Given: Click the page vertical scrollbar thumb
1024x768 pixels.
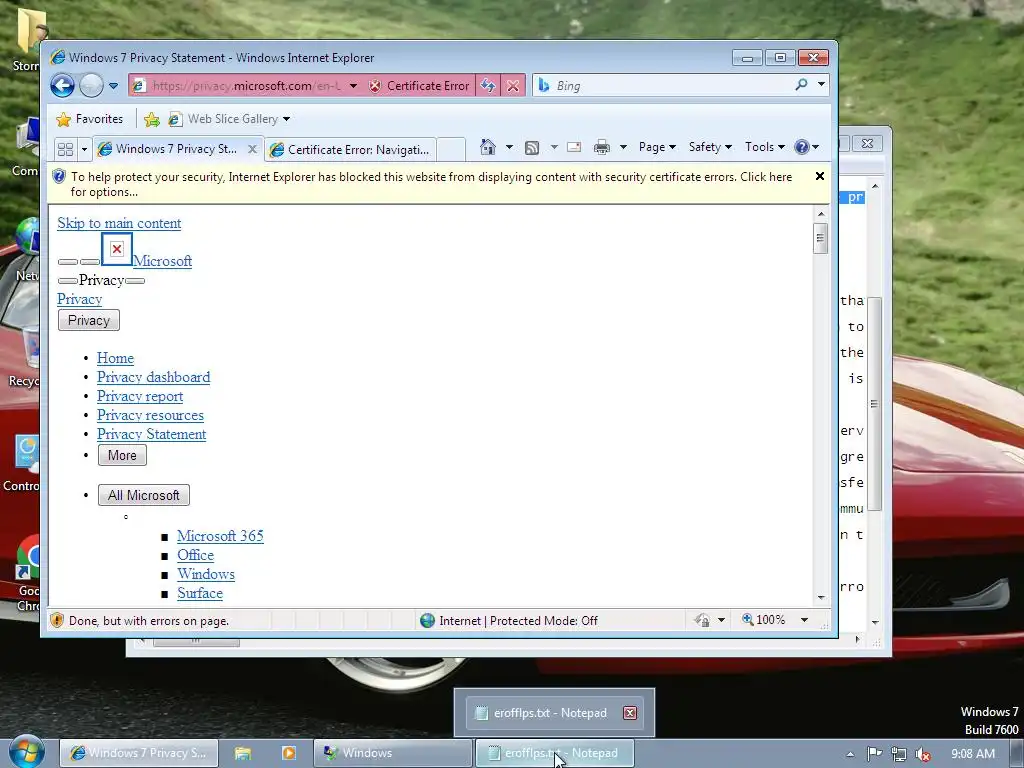Looking at the screenshot, I should 821,238.
